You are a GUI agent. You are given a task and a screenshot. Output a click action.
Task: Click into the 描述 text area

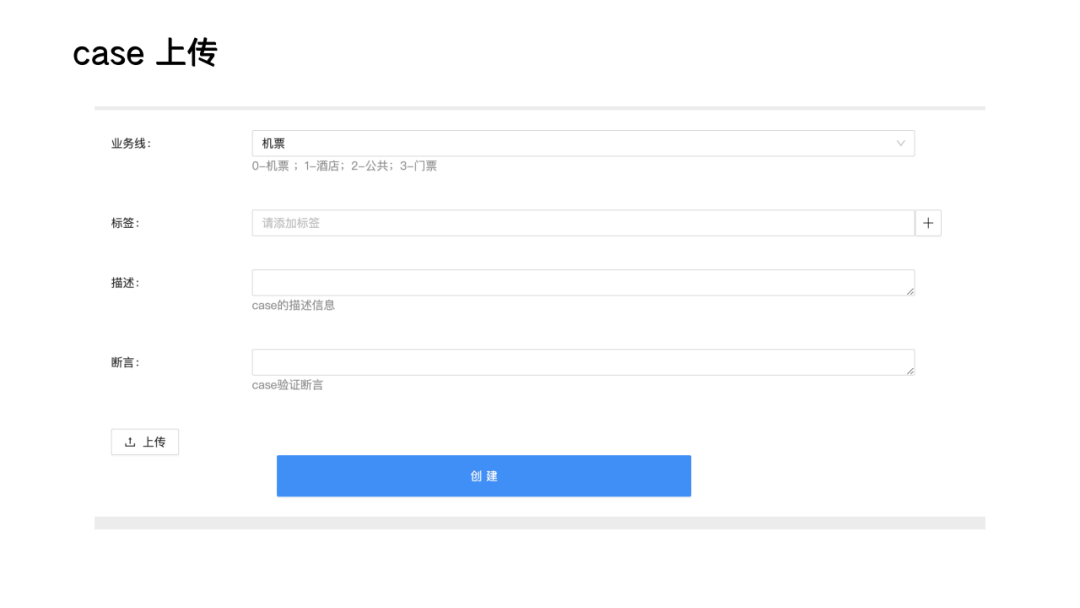[x=583, y=282]
